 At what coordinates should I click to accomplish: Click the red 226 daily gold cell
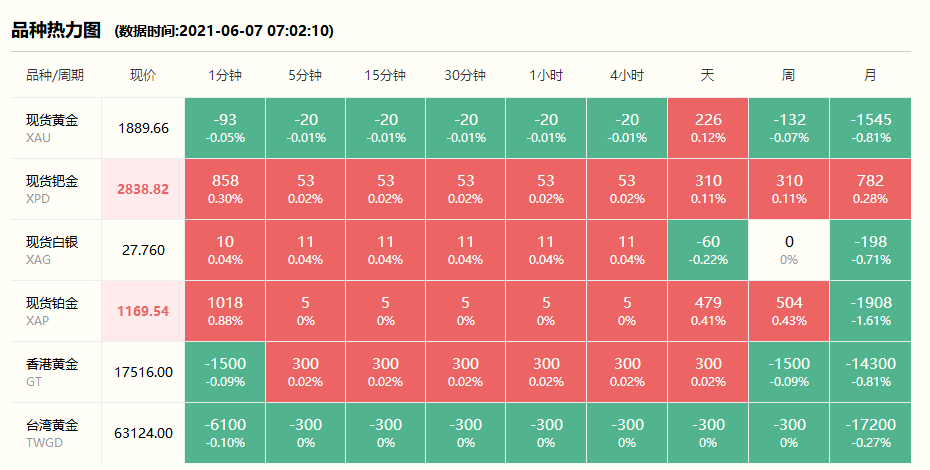click(x=708, y=128)
